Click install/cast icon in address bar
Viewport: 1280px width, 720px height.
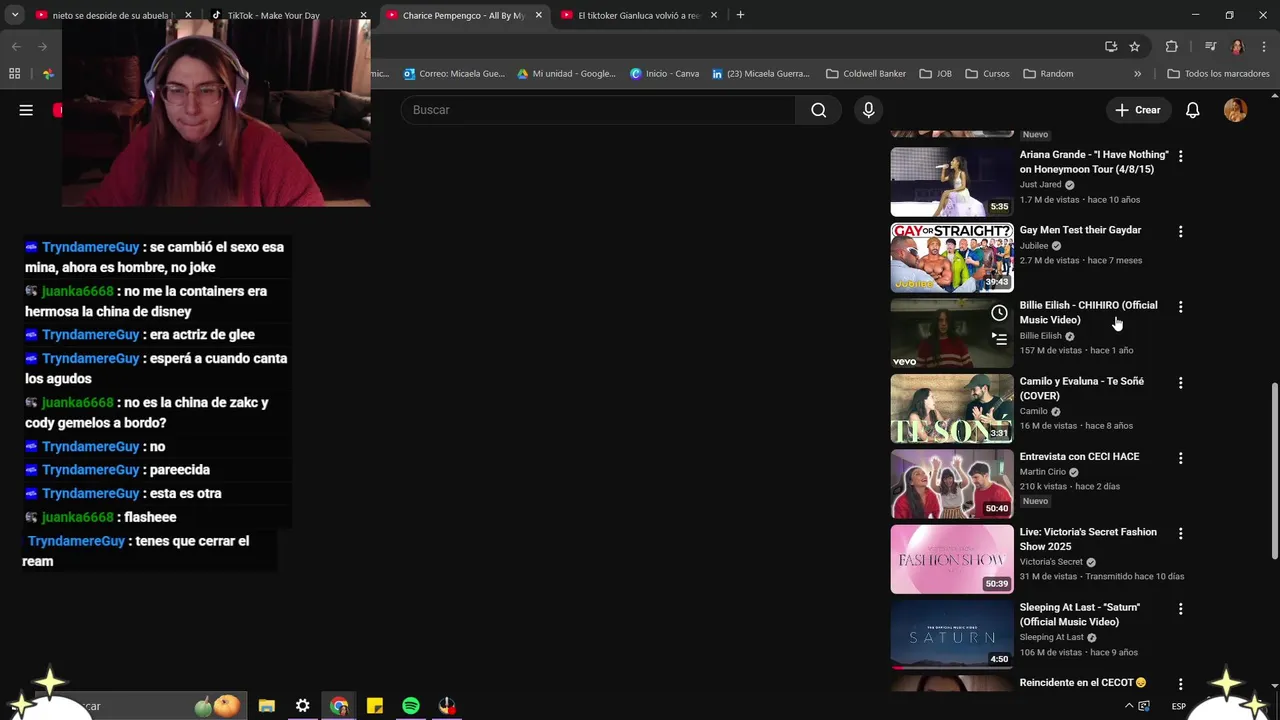[1110, 46]
